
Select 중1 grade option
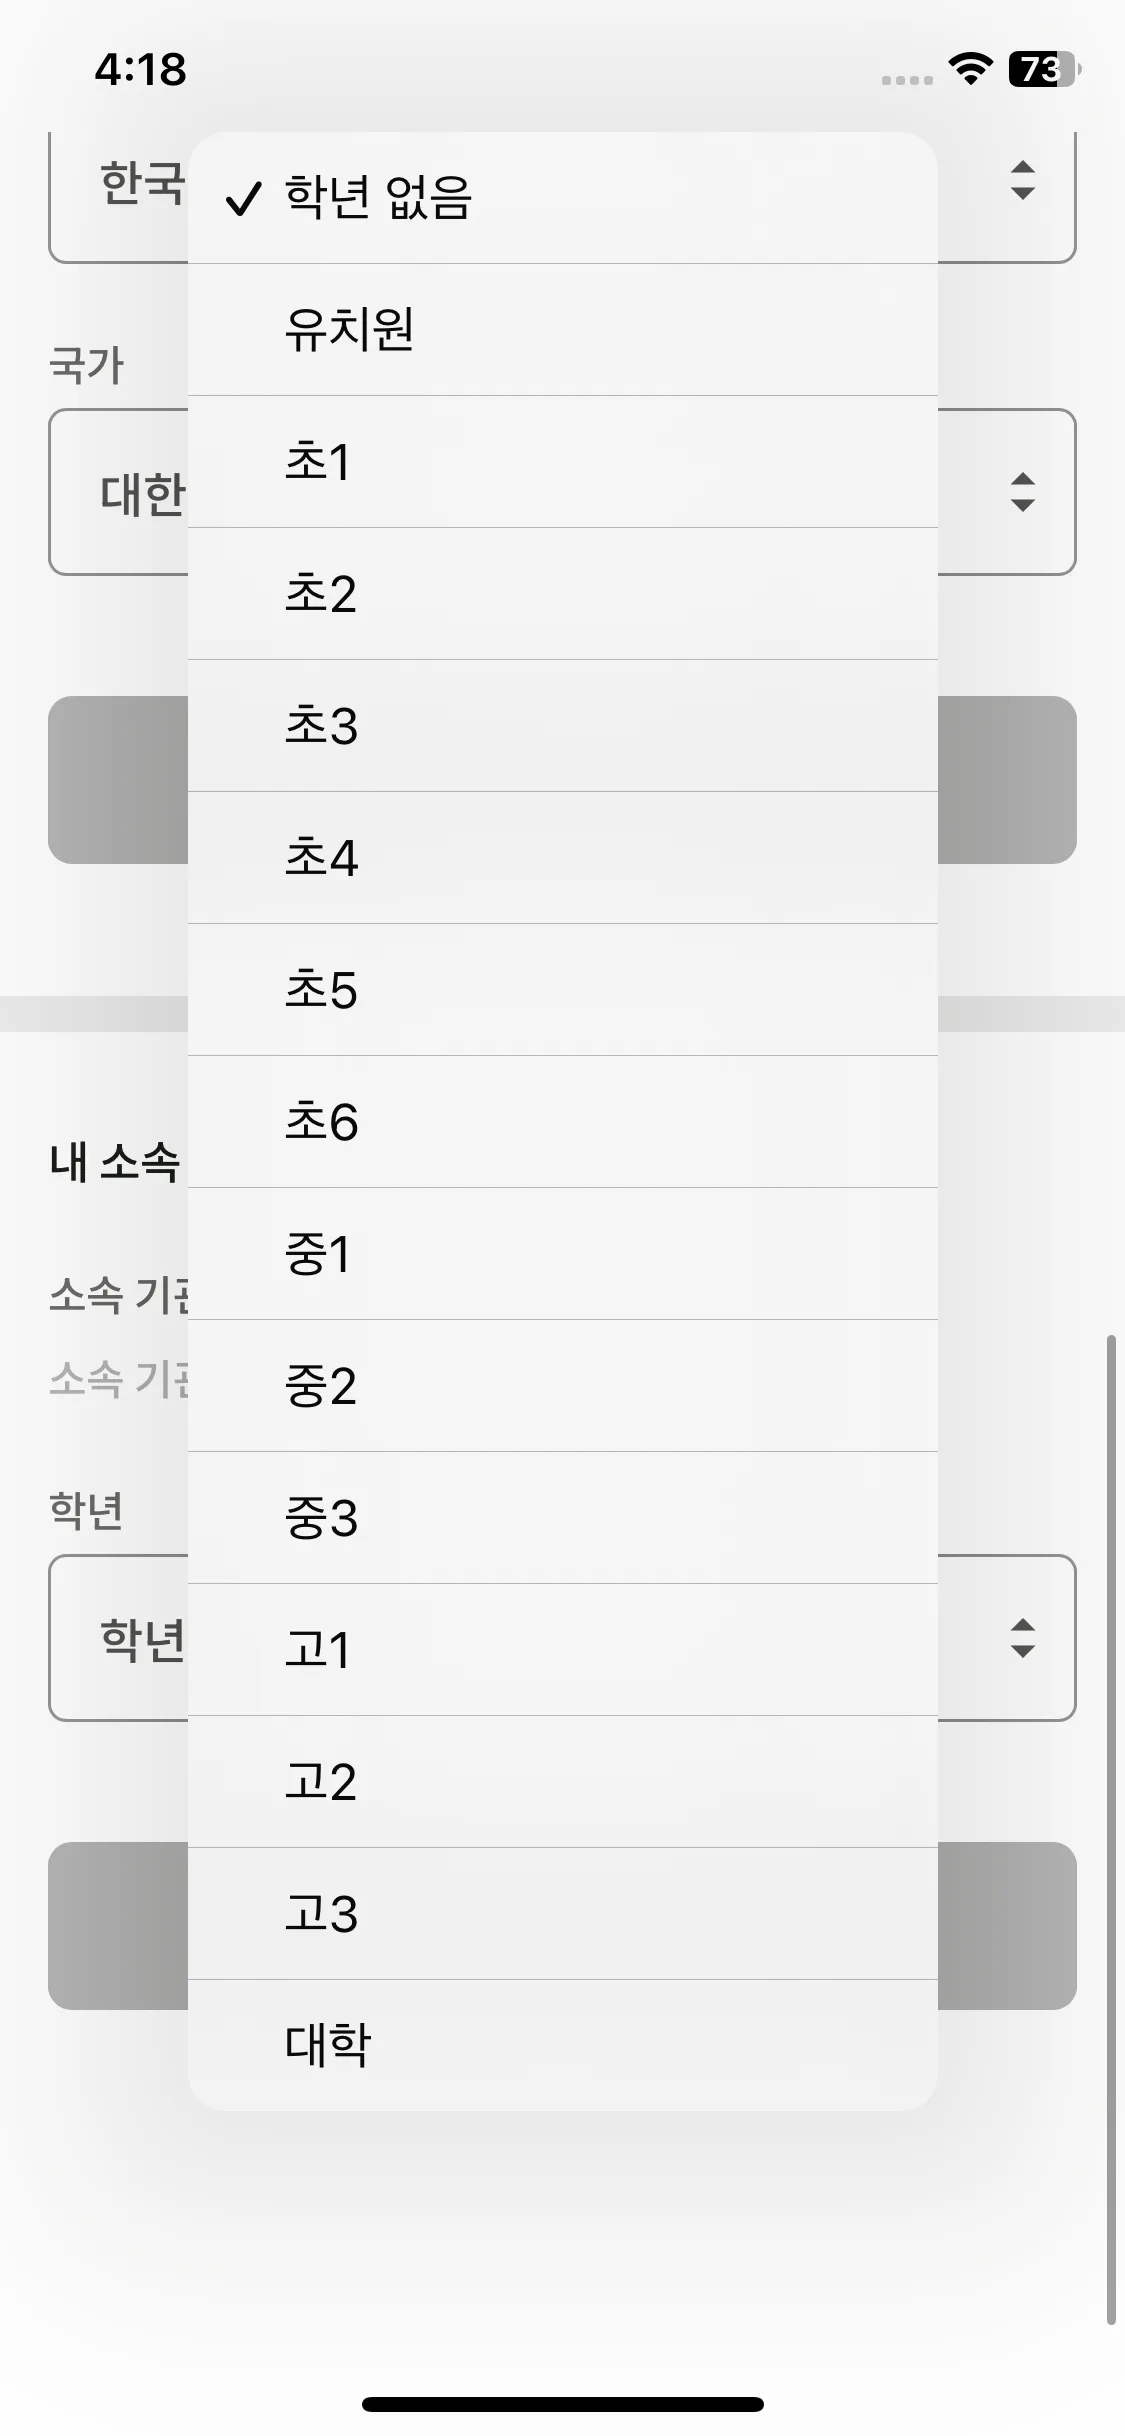point(562,1253)
